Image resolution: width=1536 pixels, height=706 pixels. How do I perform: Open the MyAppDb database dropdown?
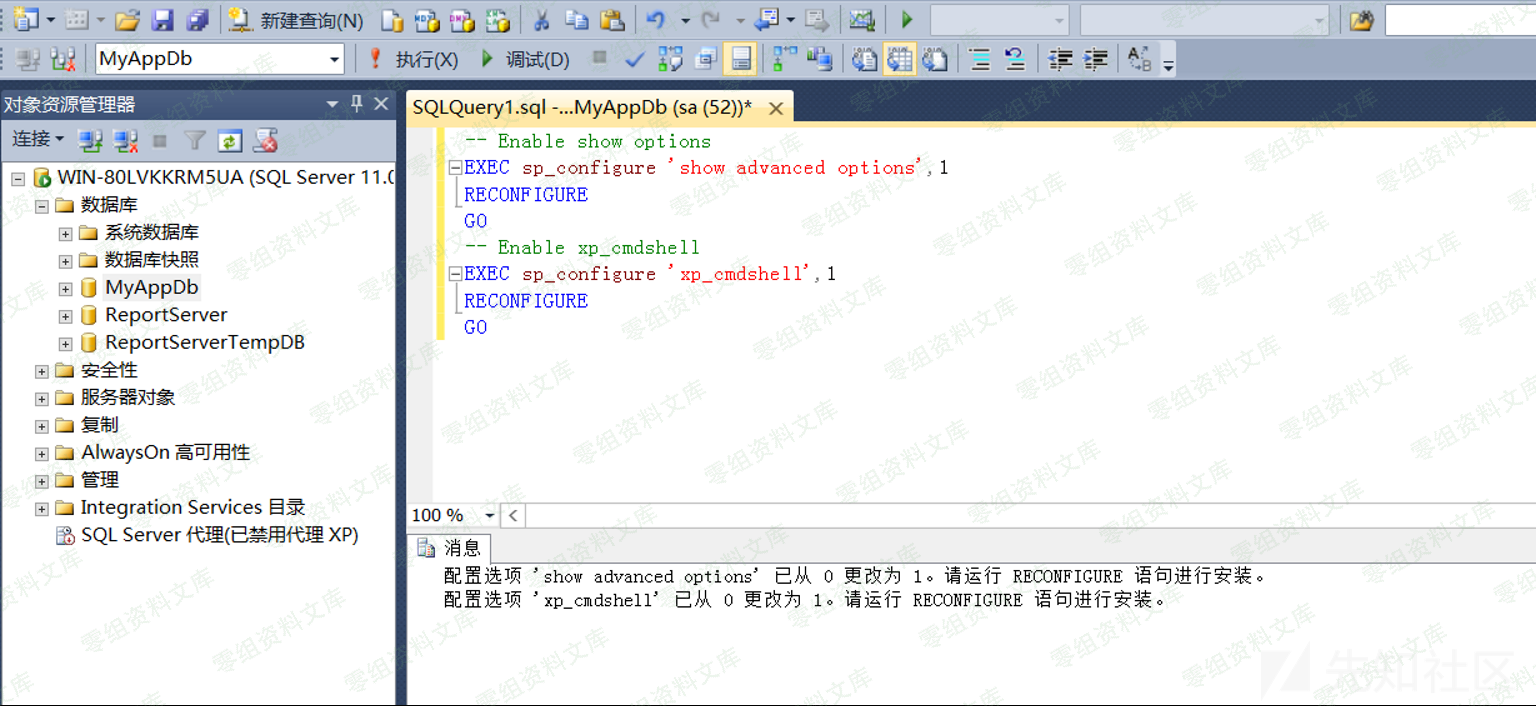[x=335, y=59]
